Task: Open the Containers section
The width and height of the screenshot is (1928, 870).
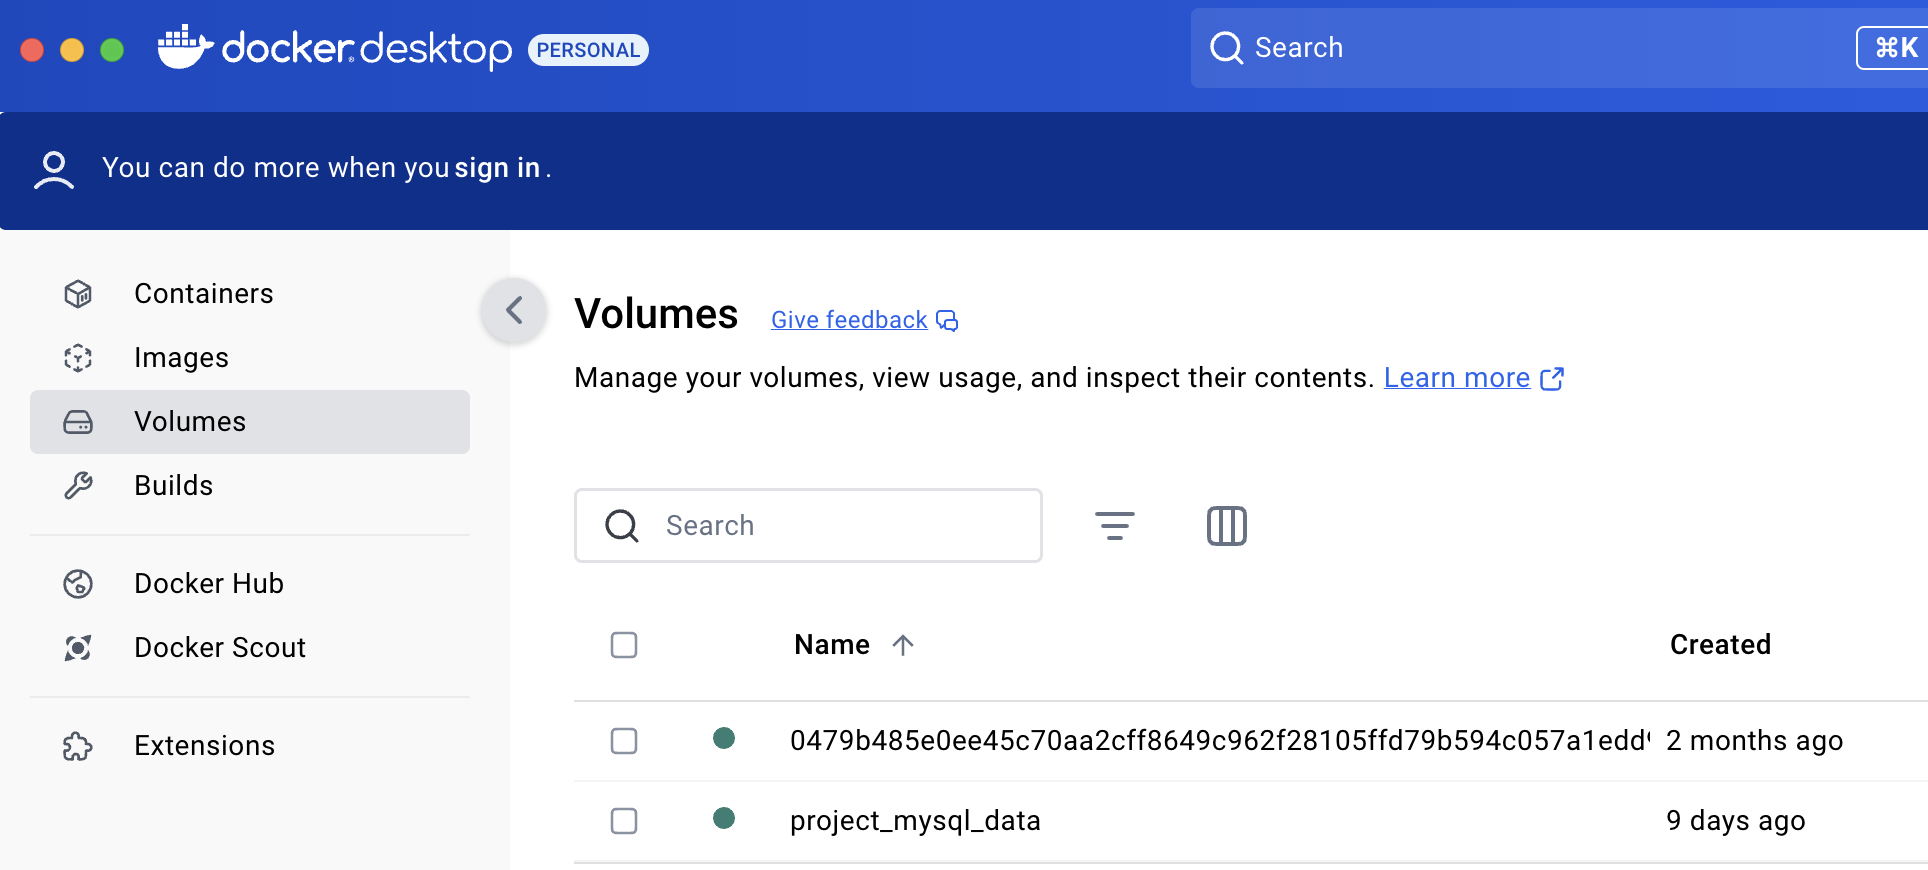Action: pyautogui.click(x=250, y=294)
